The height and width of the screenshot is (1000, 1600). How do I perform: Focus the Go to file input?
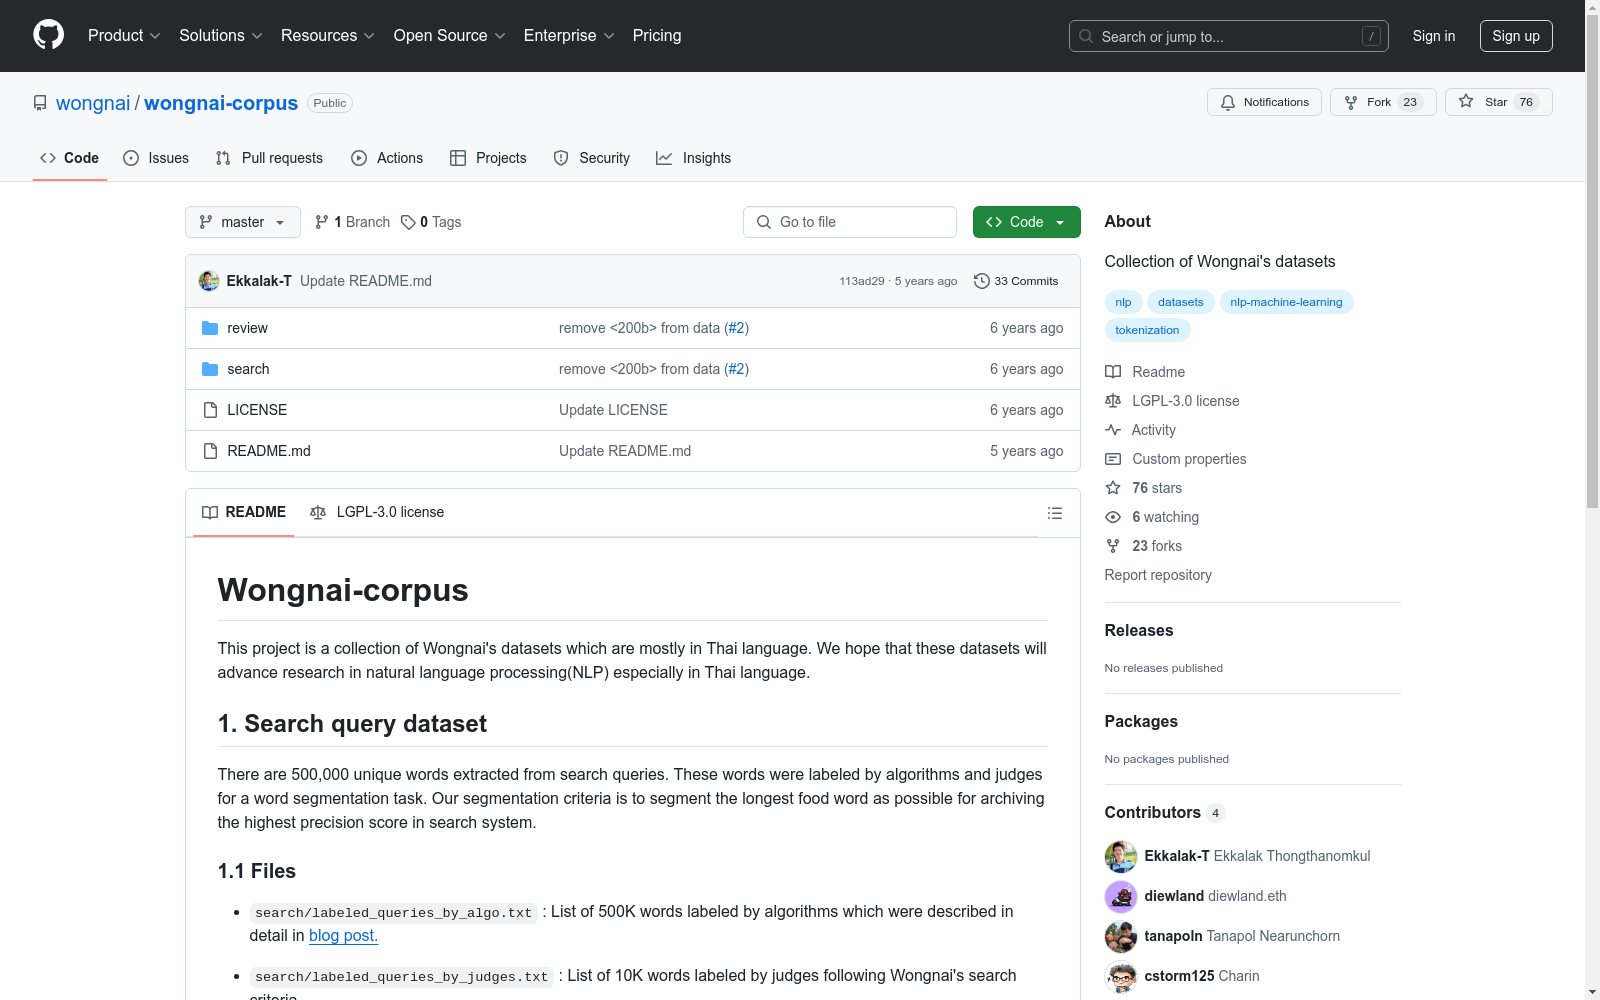(x=850, y=222)
